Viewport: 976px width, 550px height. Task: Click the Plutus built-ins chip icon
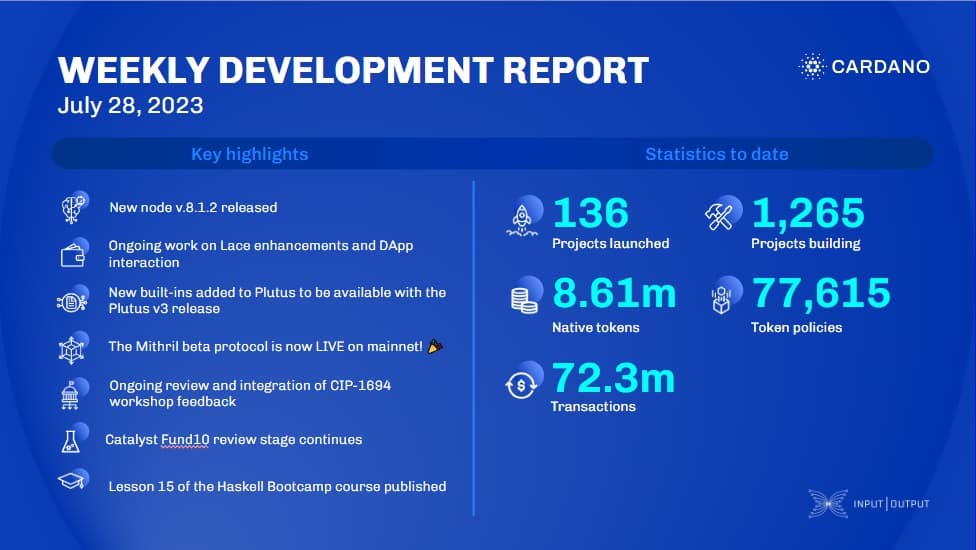70,301
